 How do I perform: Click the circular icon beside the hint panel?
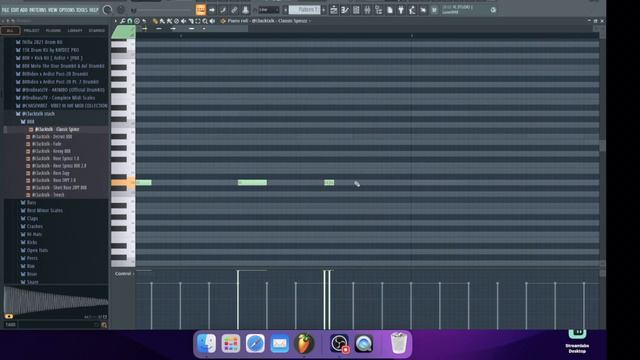[493, 10]
